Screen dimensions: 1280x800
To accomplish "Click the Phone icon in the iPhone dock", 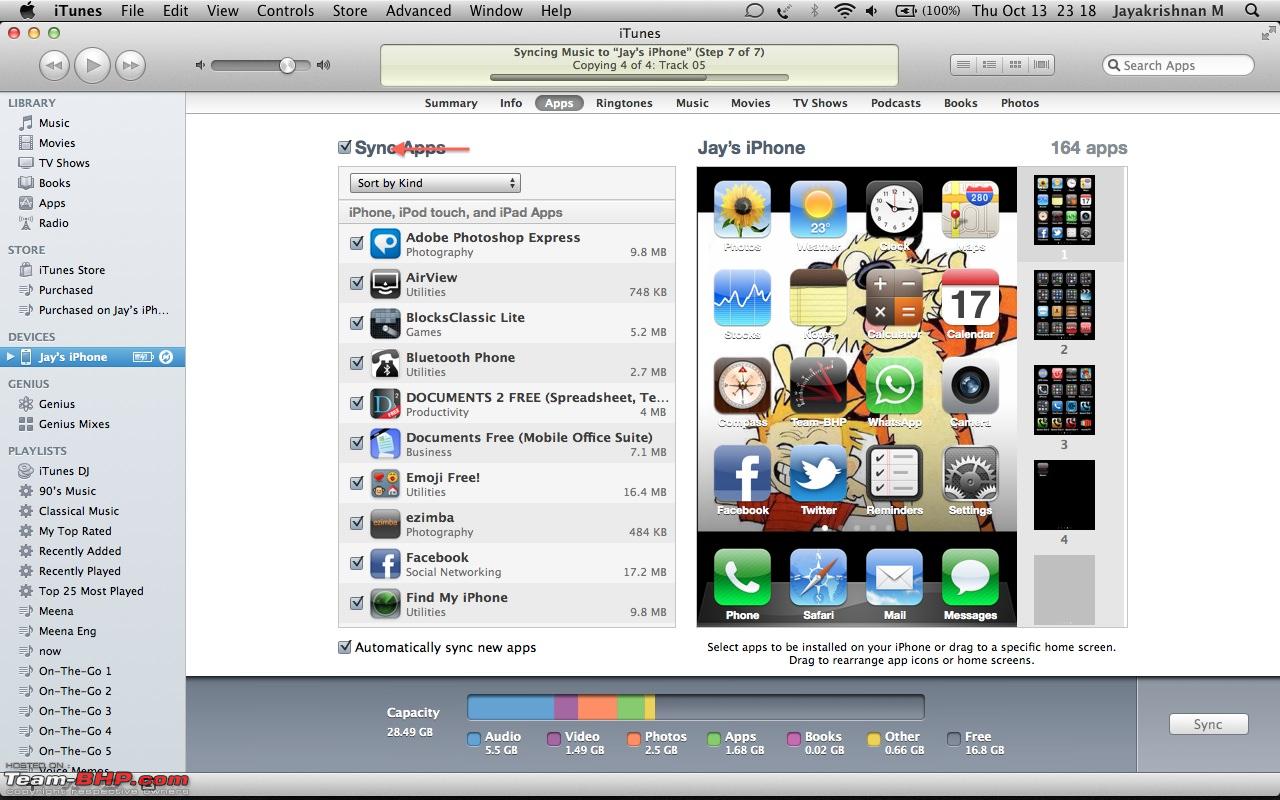I will tap(742, 578).
